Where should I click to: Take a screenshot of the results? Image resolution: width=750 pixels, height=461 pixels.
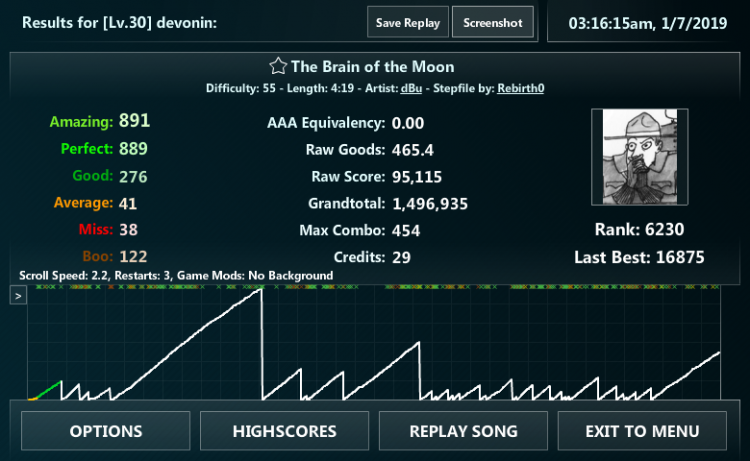pos(492,23)
